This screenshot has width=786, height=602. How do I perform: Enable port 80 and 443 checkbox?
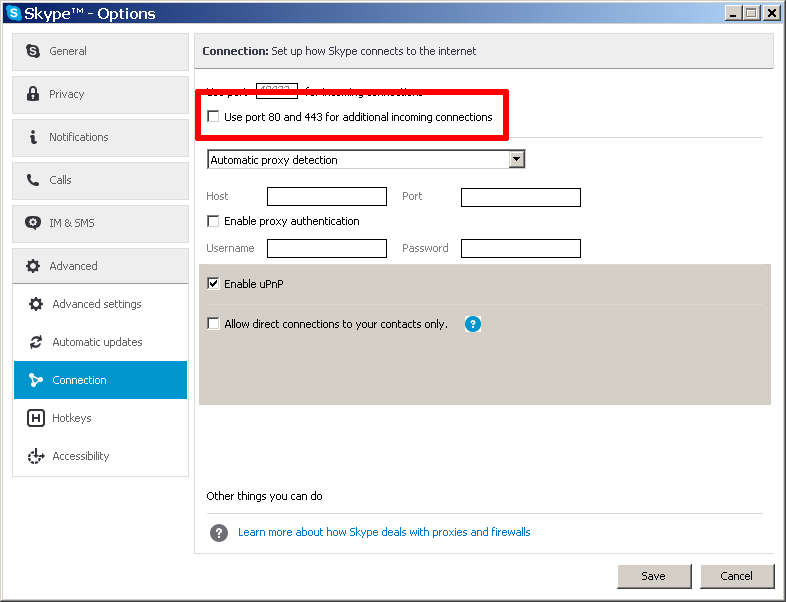pyautogui.click(x=213, y=117)
